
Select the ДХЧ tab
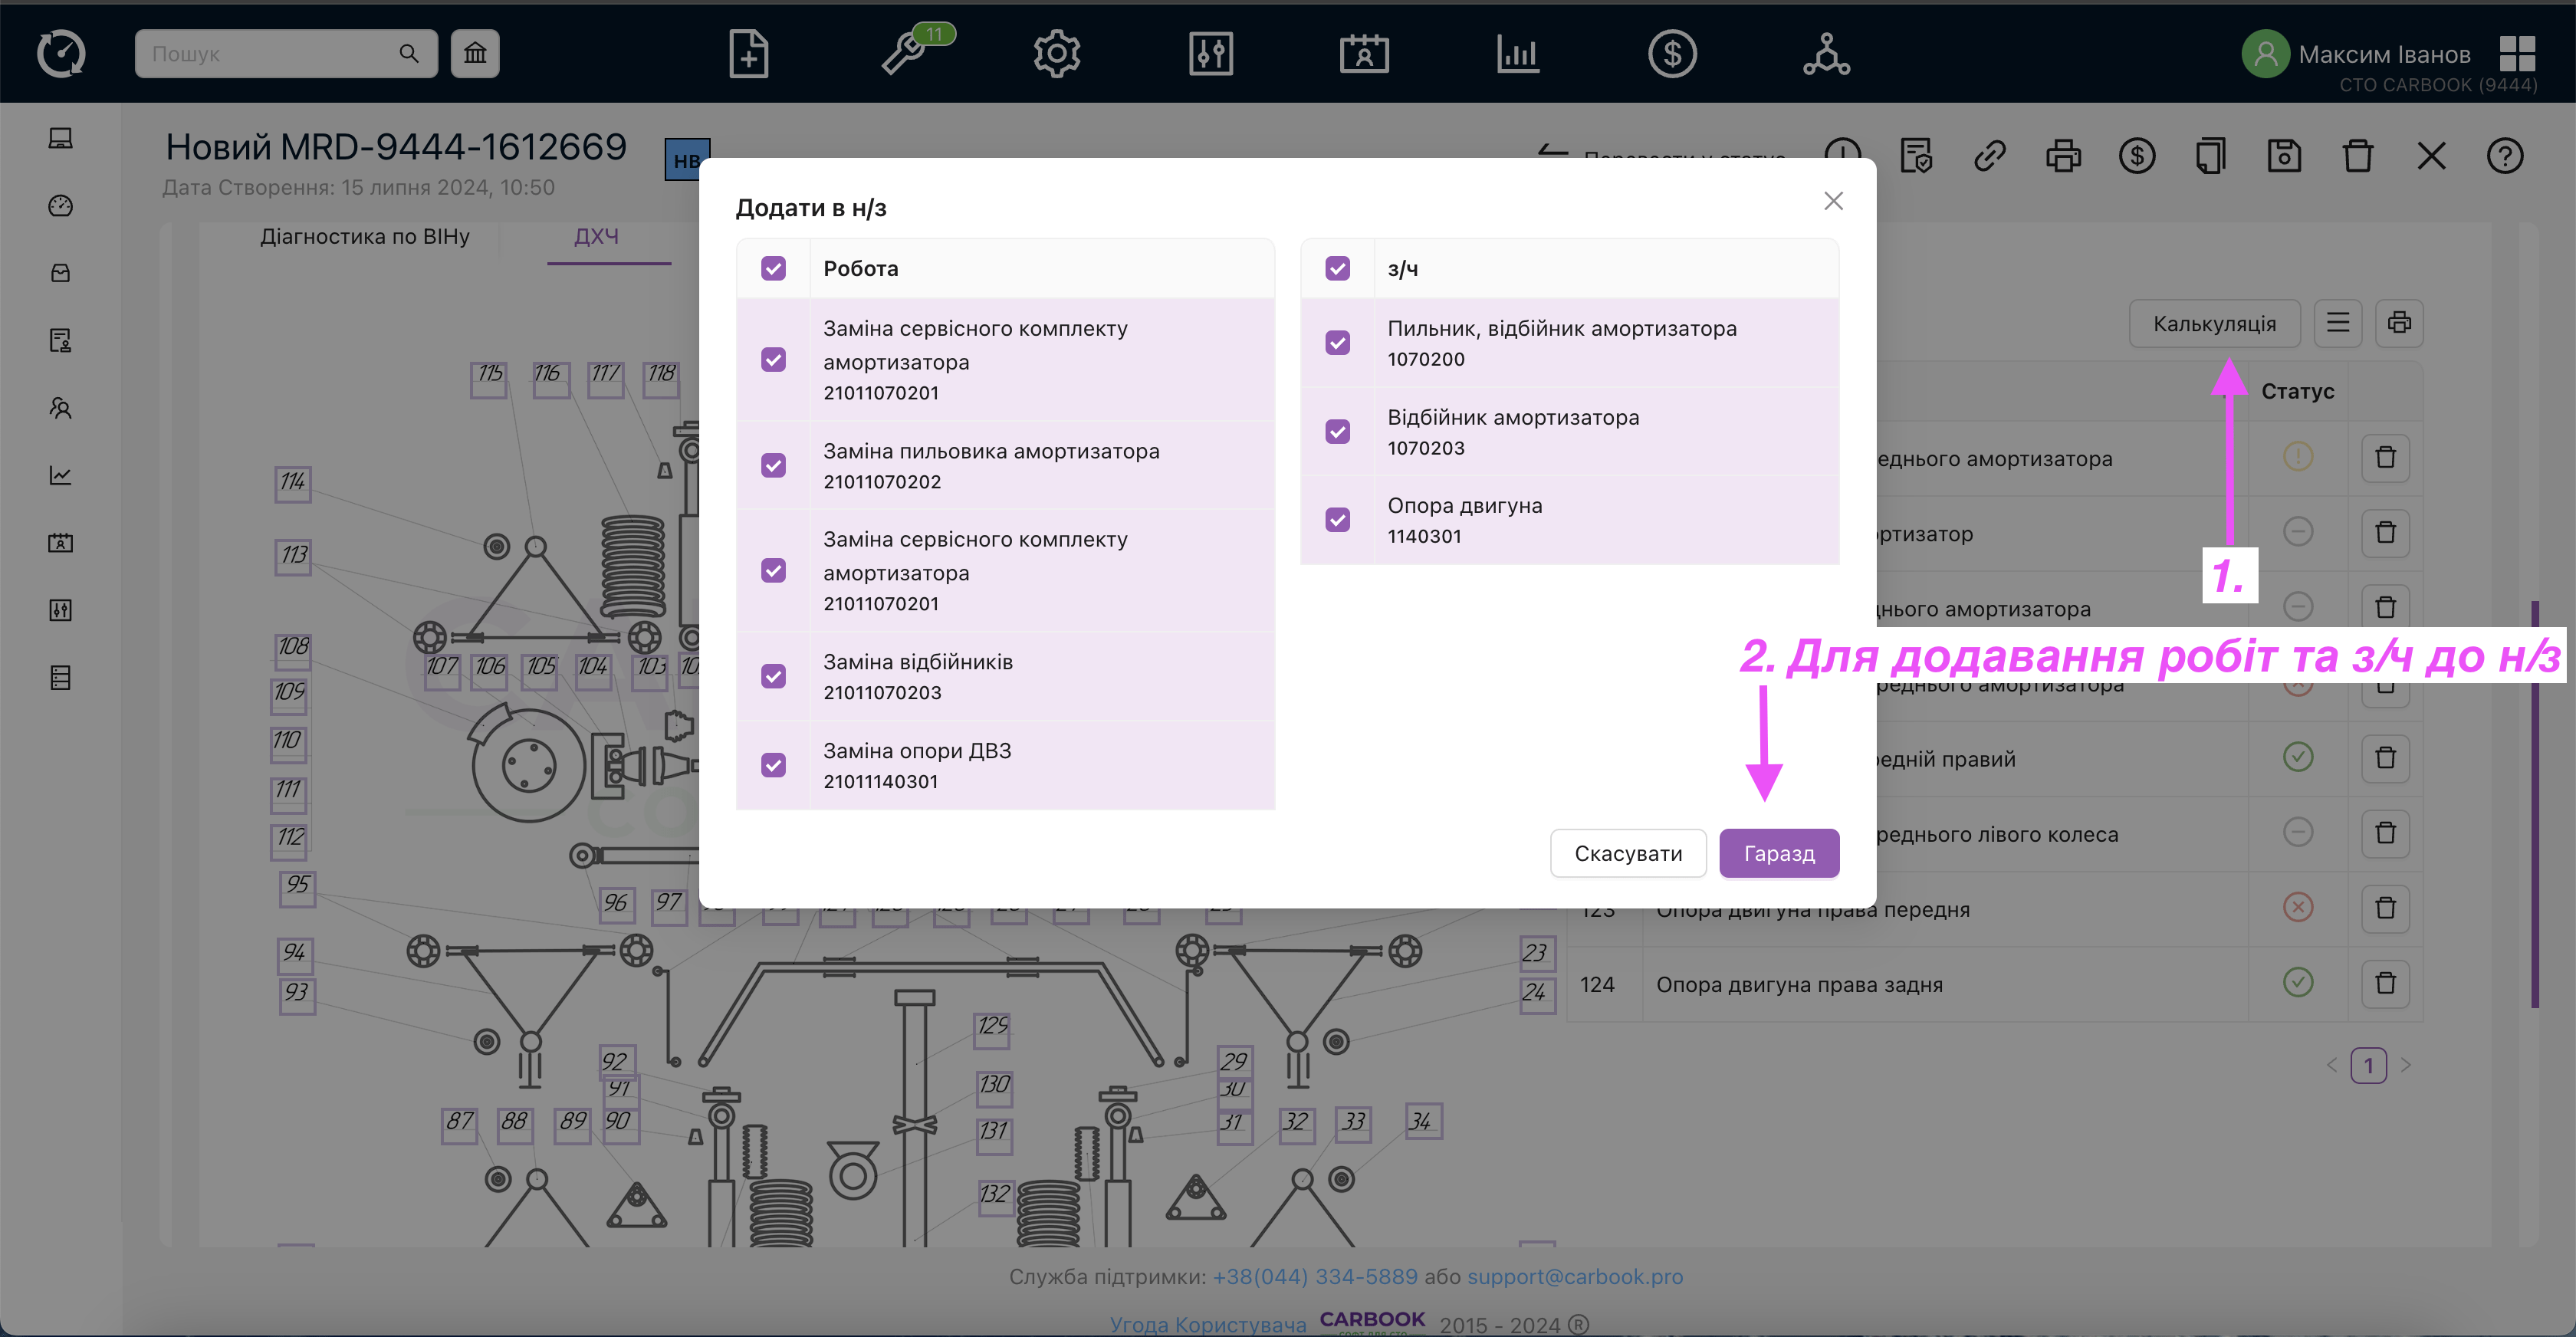coord(596,237)
